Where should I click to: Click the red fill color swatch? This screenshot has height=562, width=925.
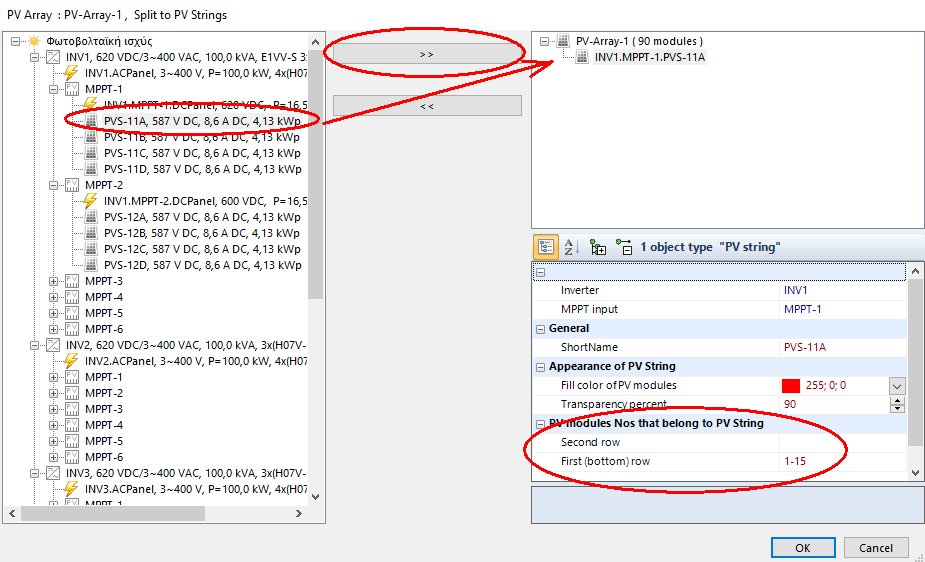click(x=790, y=386)
